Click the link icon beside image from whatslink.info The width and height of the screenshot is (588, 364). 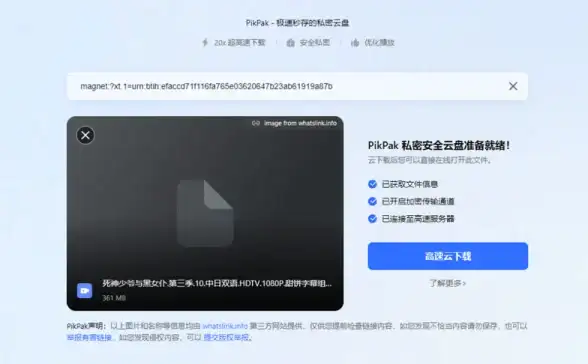[256, 123]
